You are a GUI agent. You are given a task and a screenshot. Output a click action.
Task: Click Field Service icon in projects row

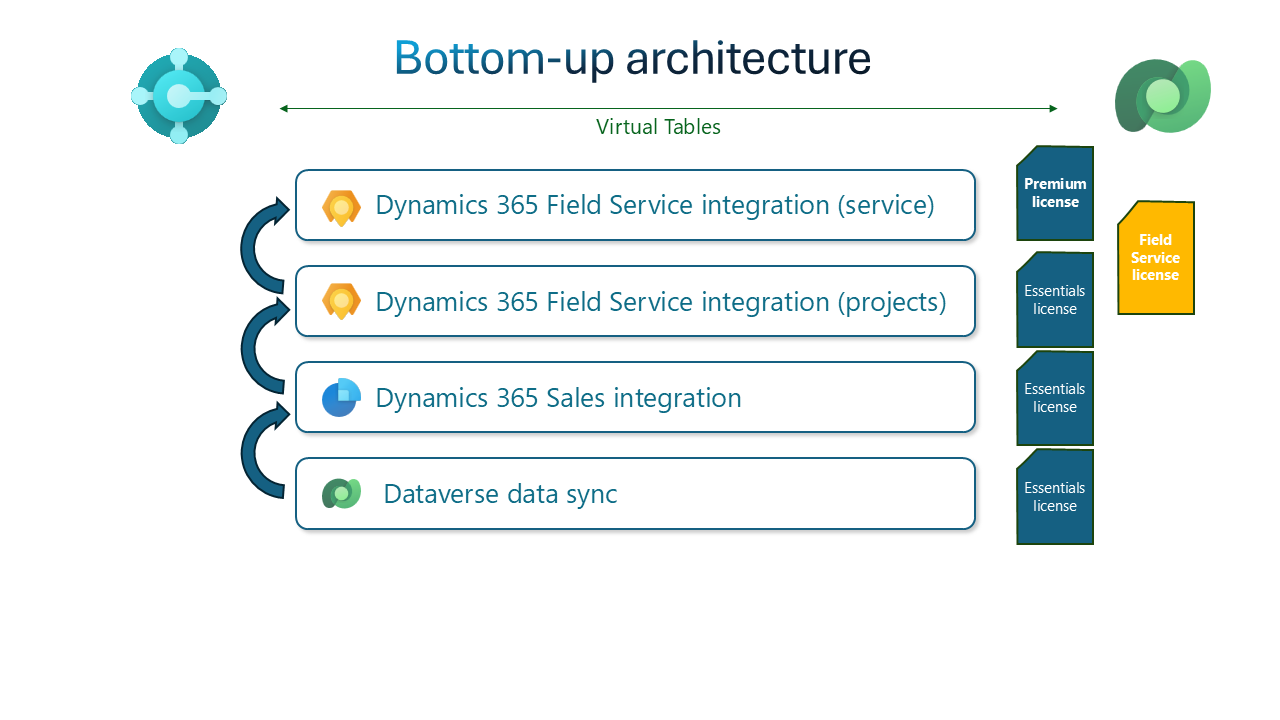tap(341, 302)
